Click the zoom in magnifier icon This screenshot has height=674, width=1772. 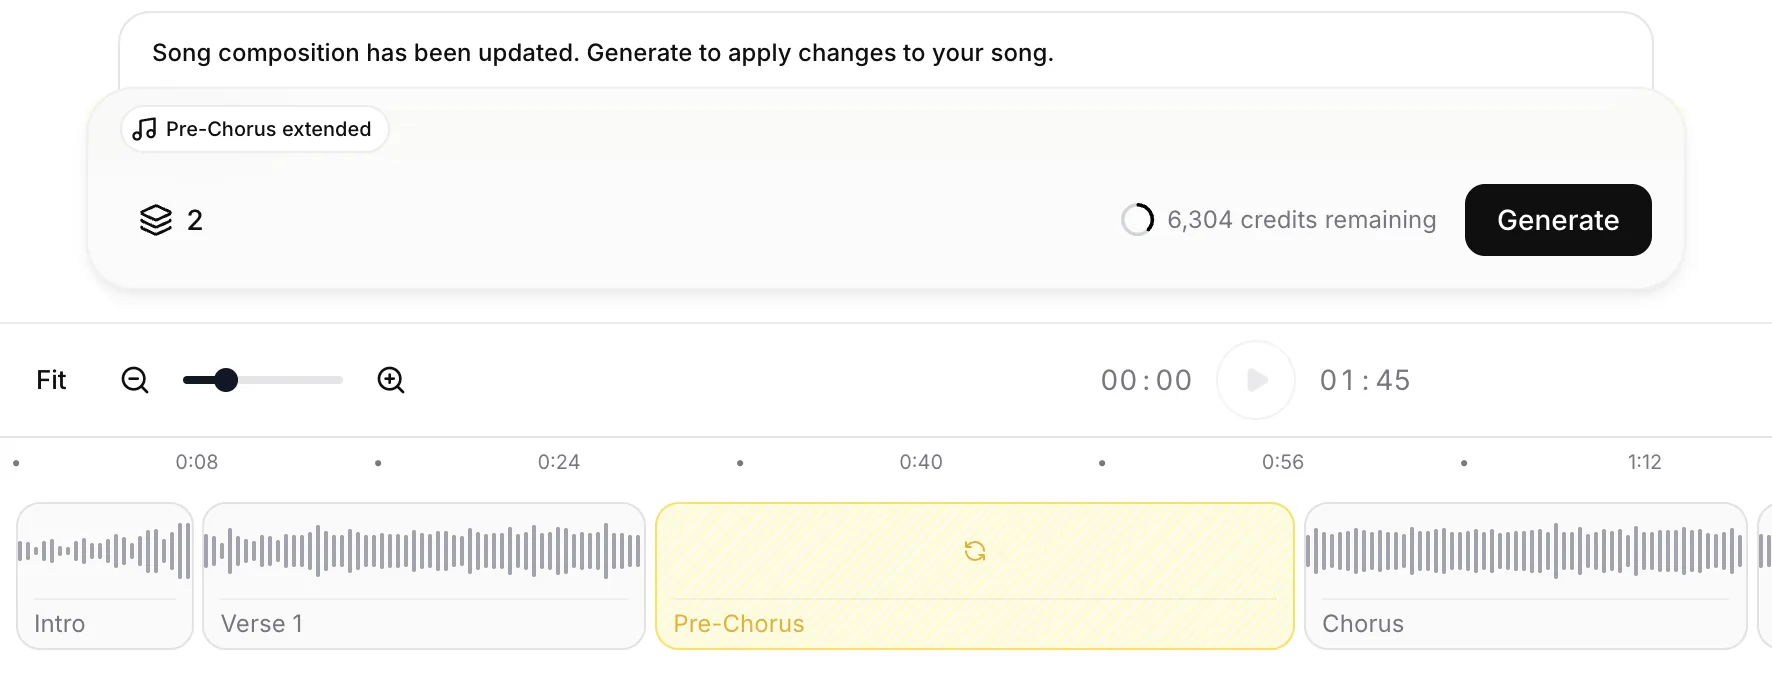(x=391, y=380)
